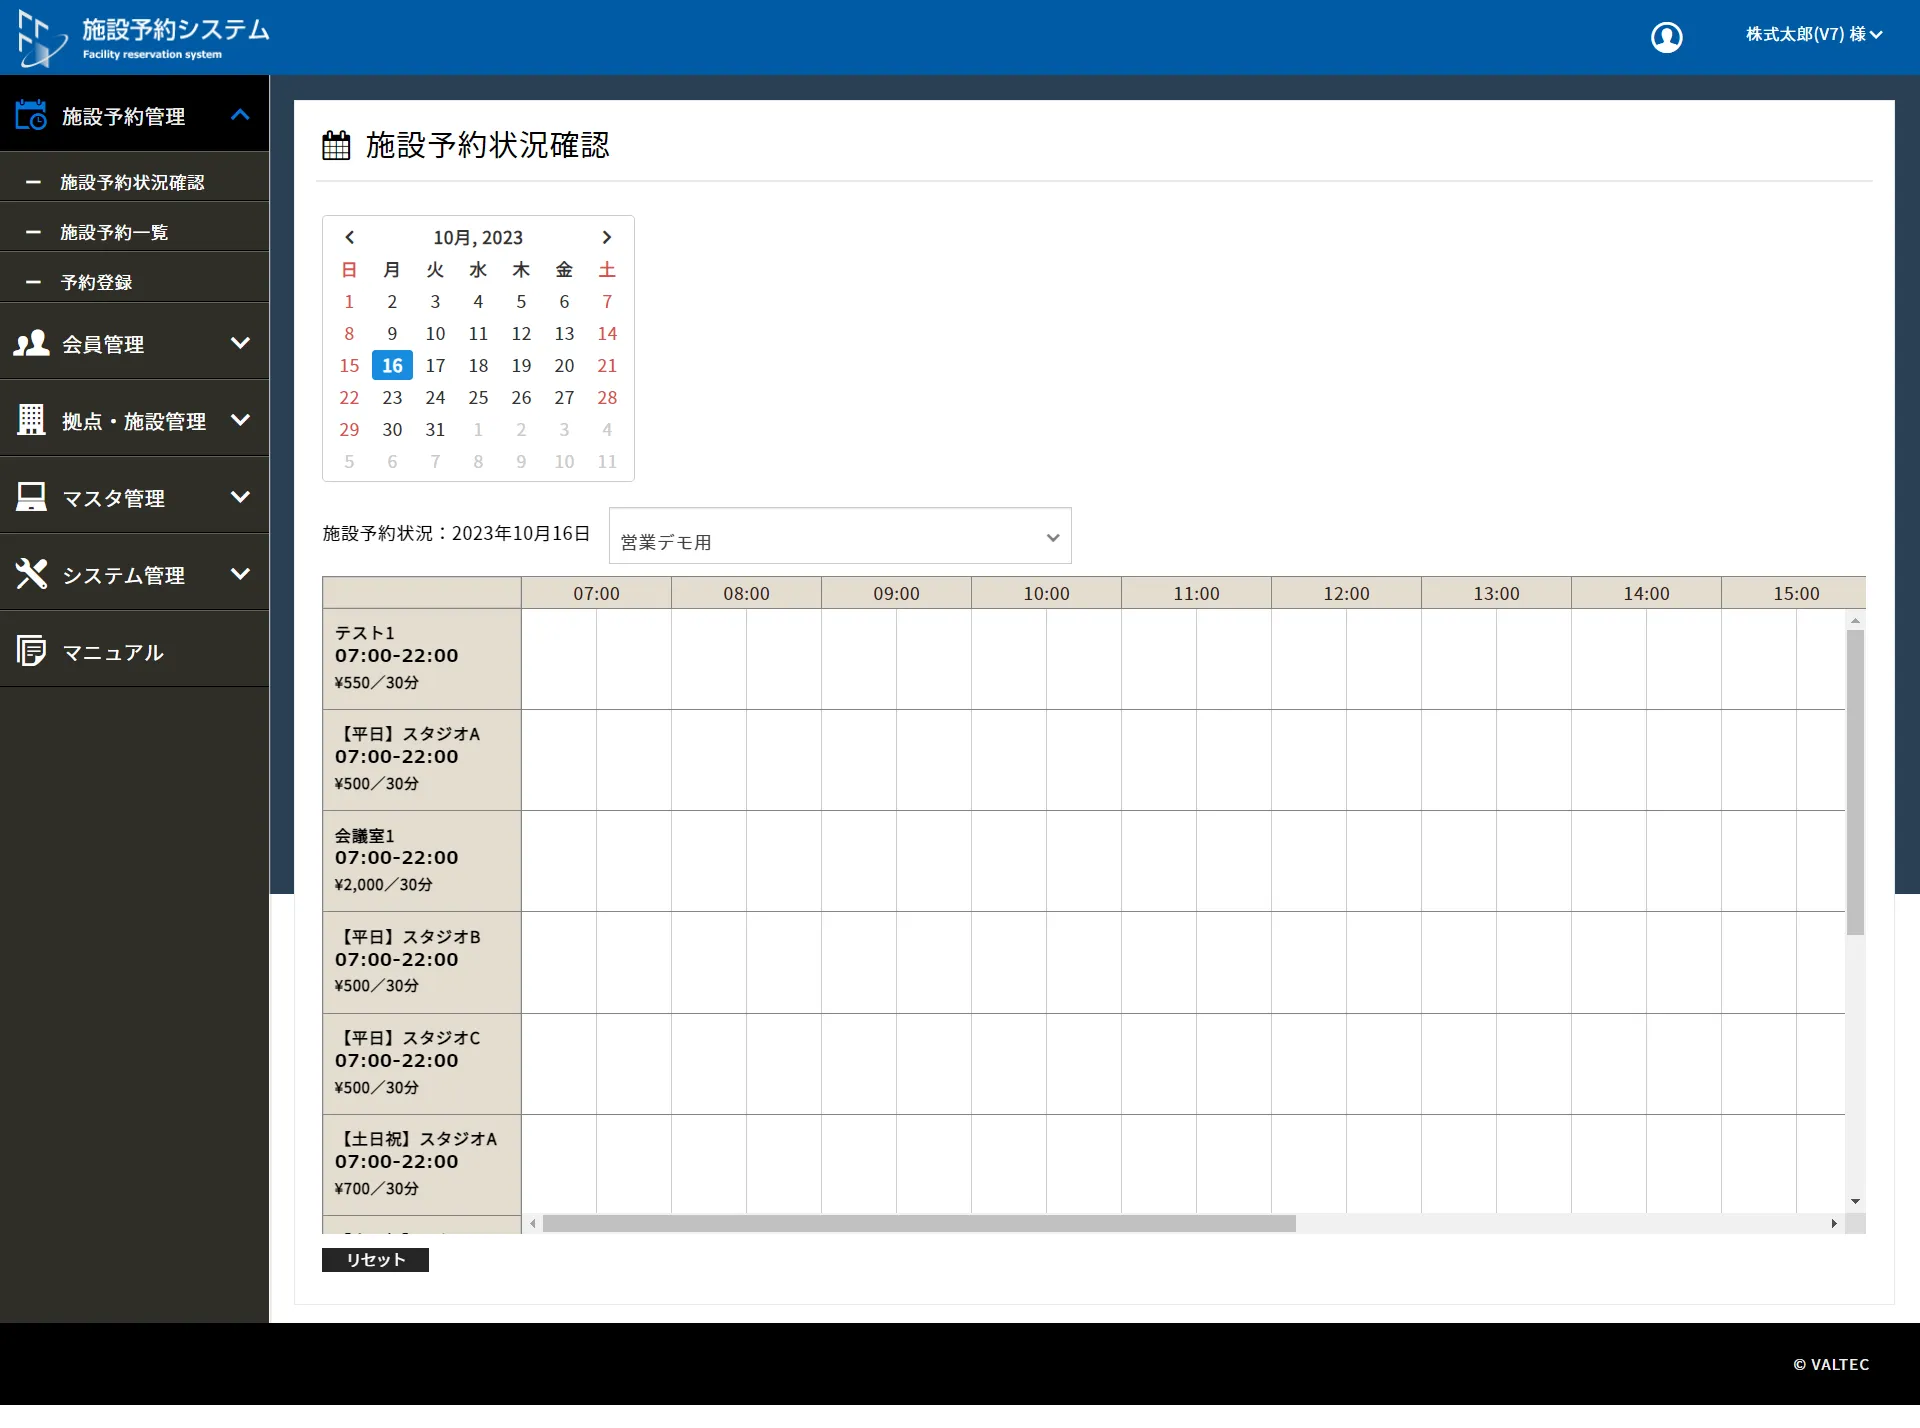The width and height of the screenshot is (1920, 1428).
Task: Select October 17 in the calendar
Action: coord(435,366)
